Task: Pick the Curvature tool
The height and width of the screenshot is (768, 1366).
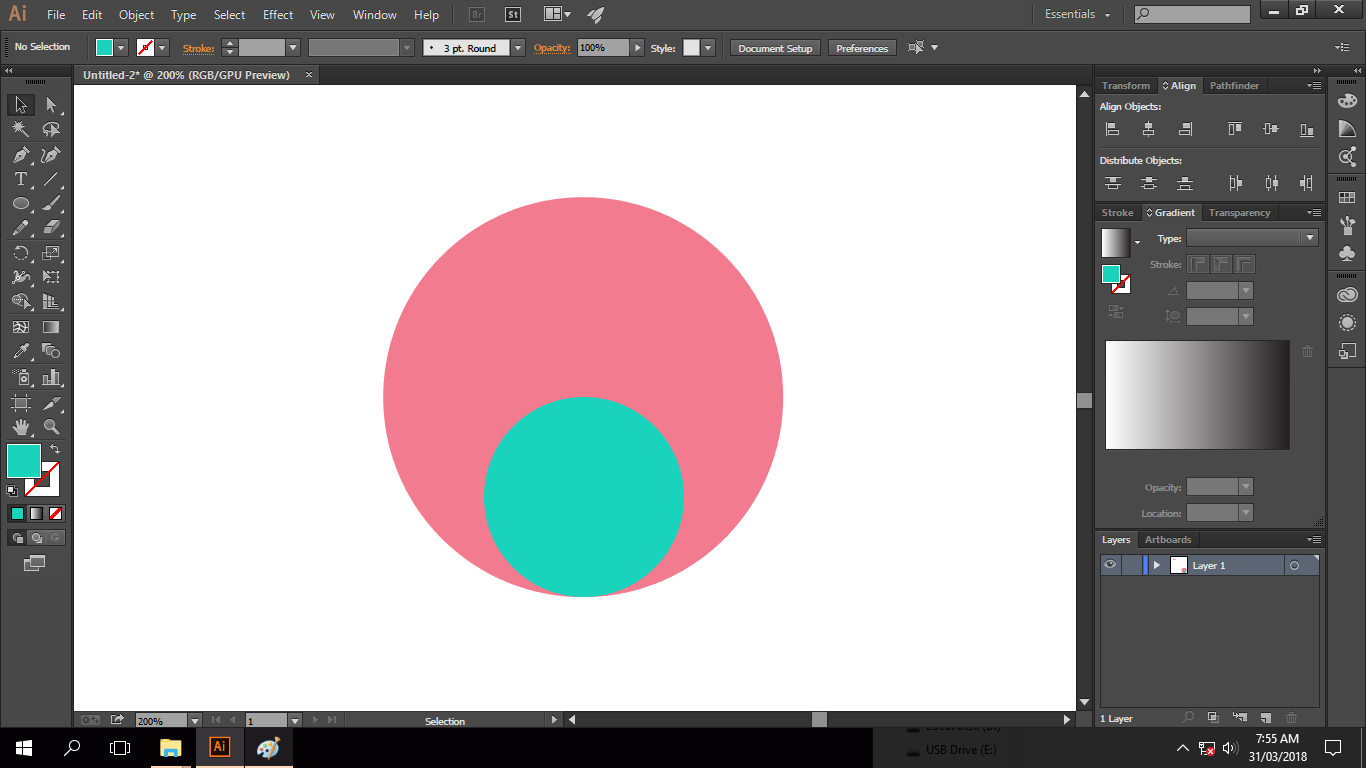Action: pyautogui.click(x=51, y=155)
